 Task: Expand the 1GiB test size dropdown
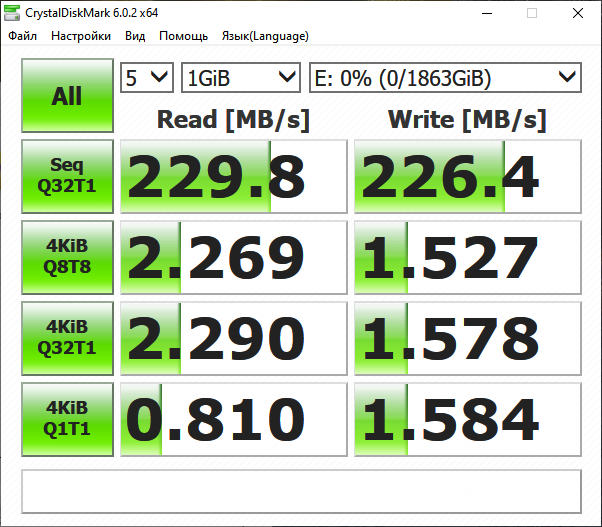(240, 77)
